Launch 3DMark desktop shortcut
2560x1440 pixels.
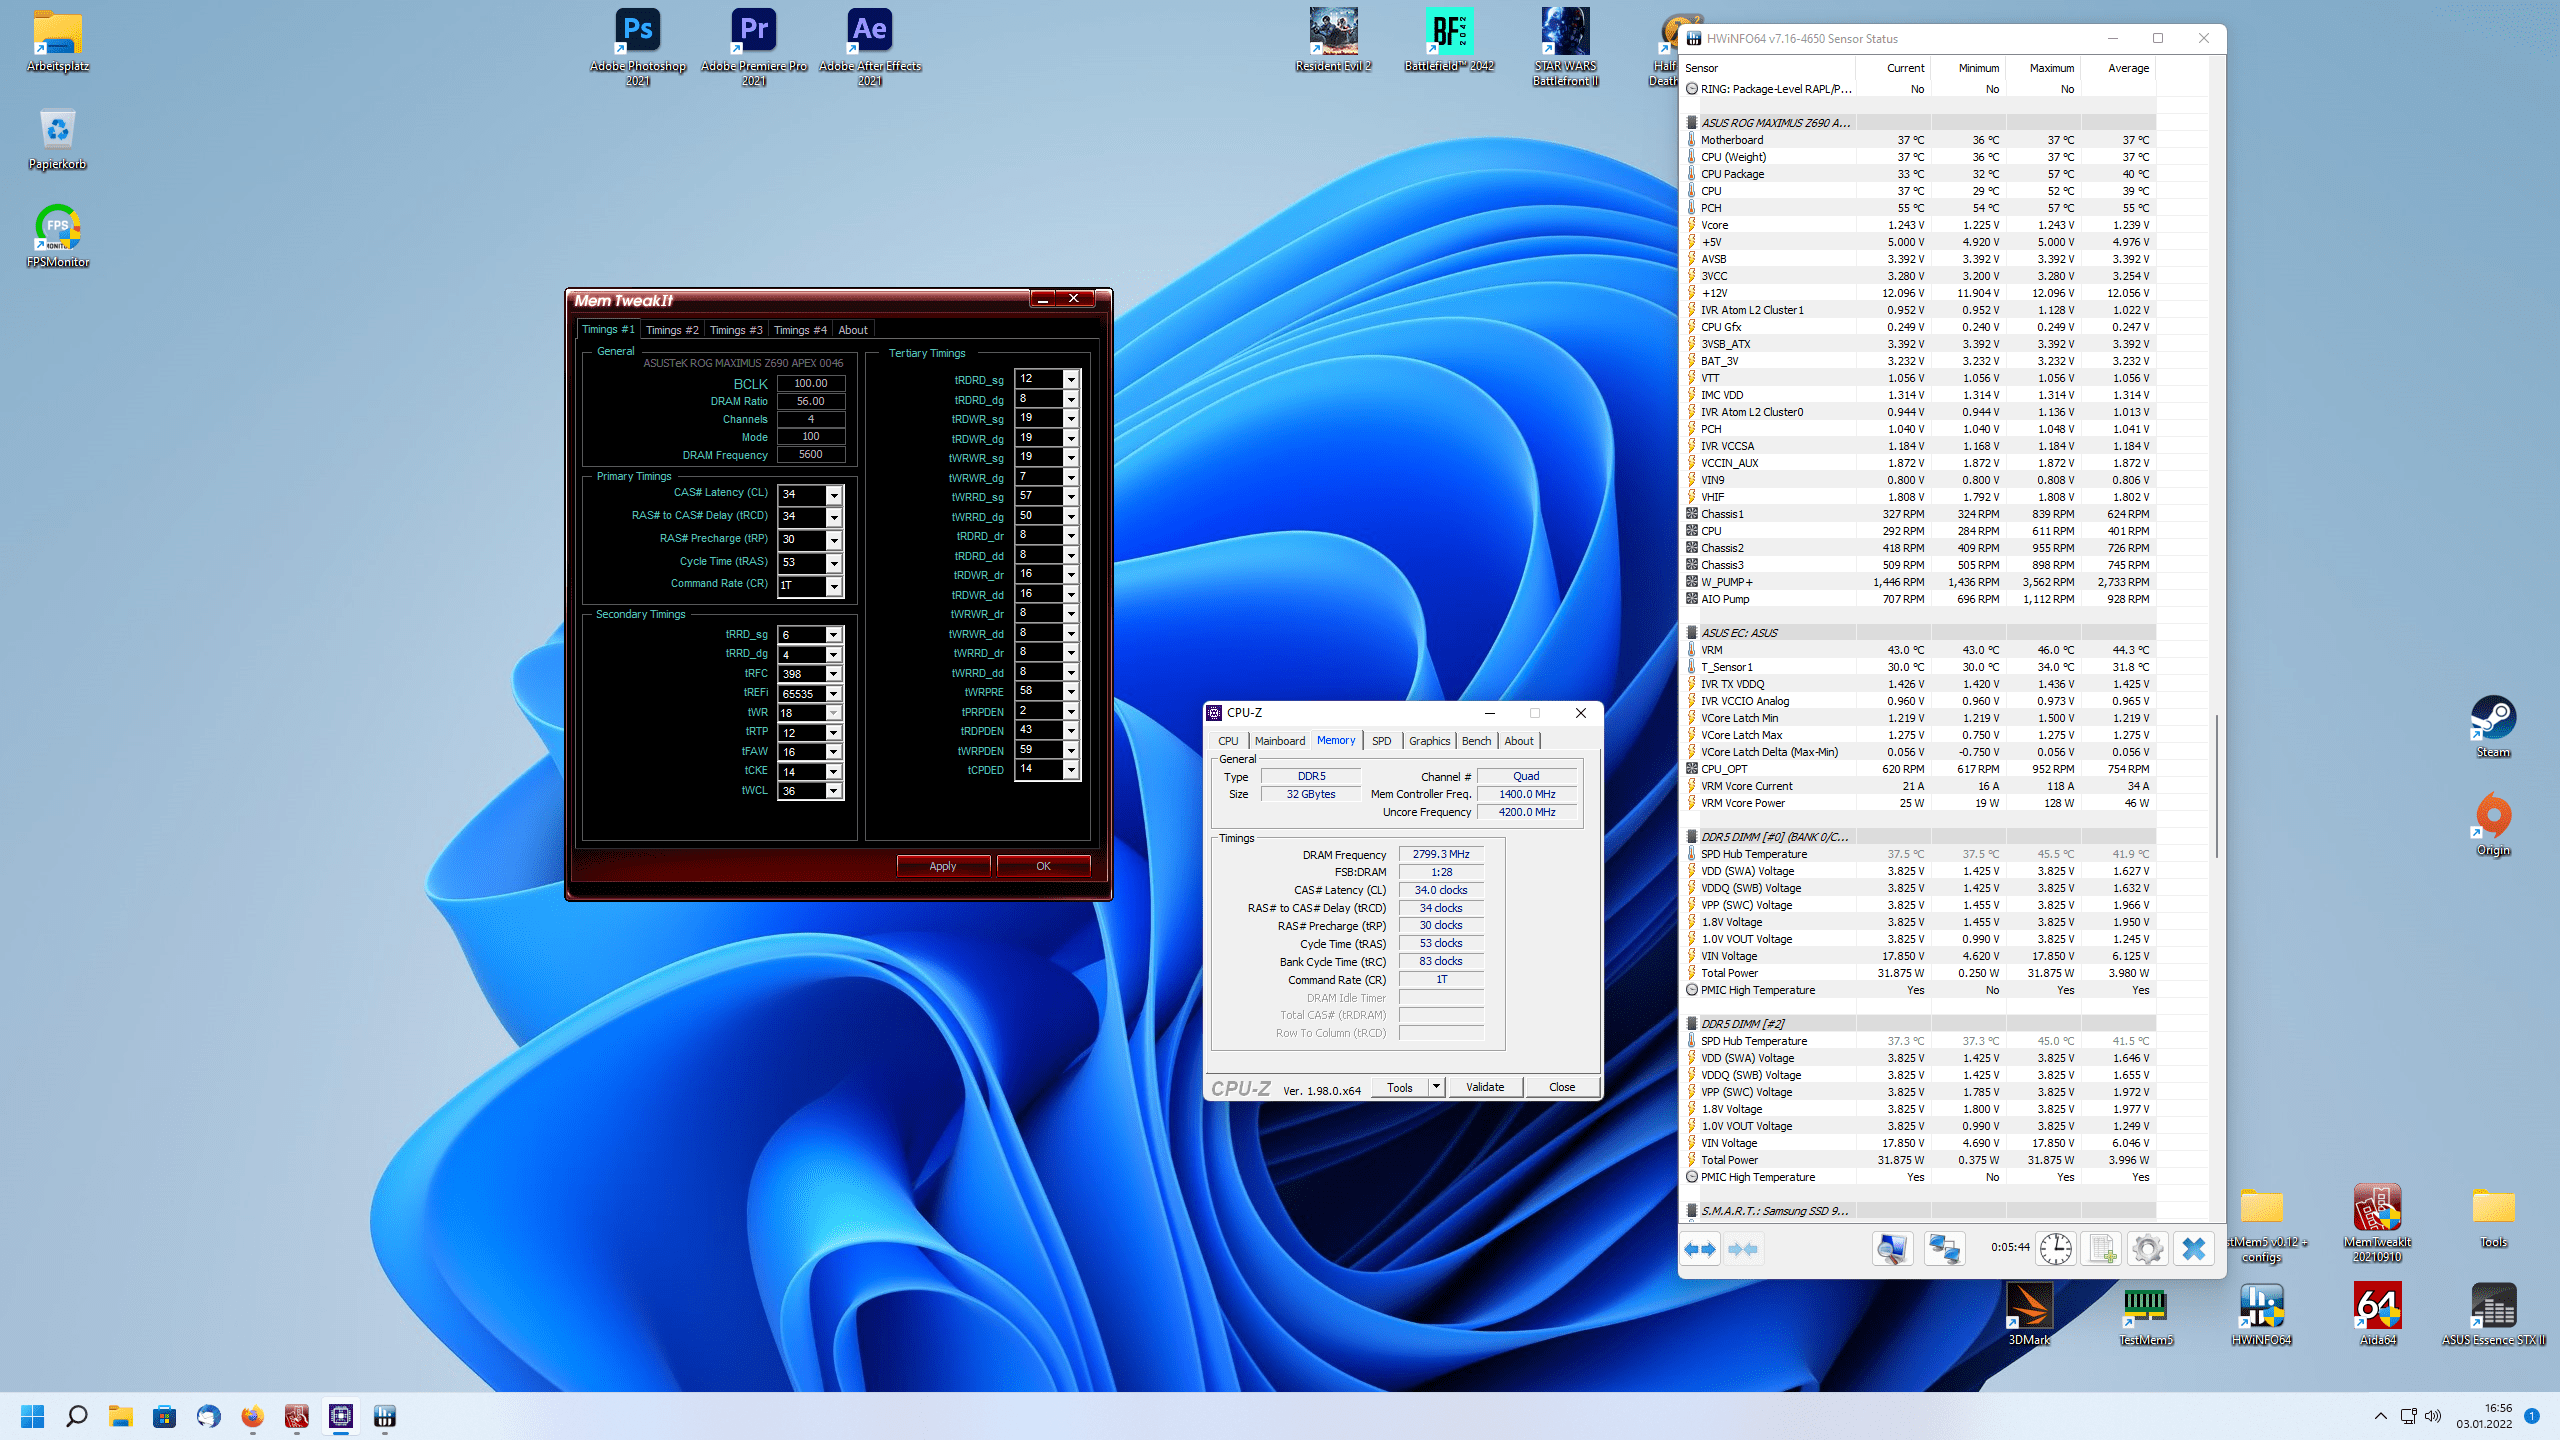(x=2029, y=1314)
